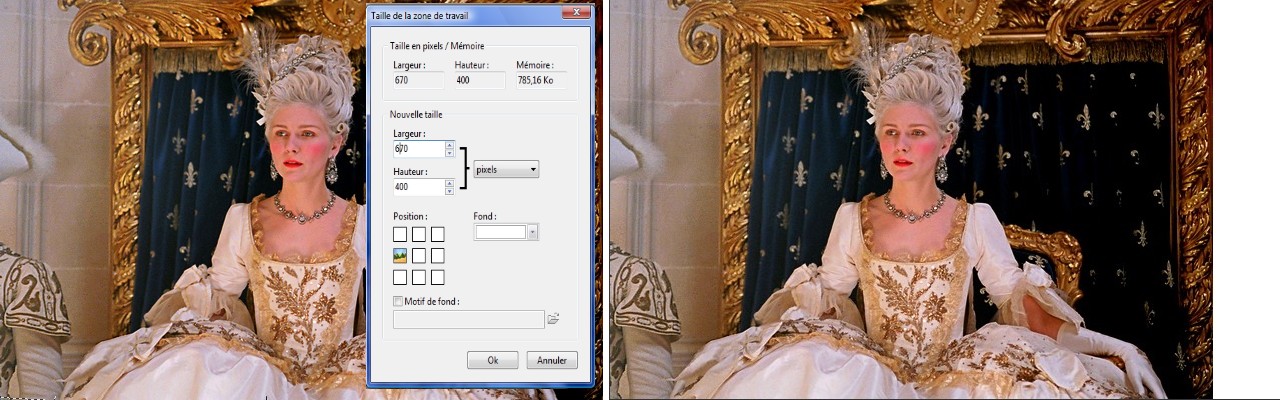Click the Fond label
This screenshot has width=1280, height=400.
pyautogui.click(x=485, y=216)
